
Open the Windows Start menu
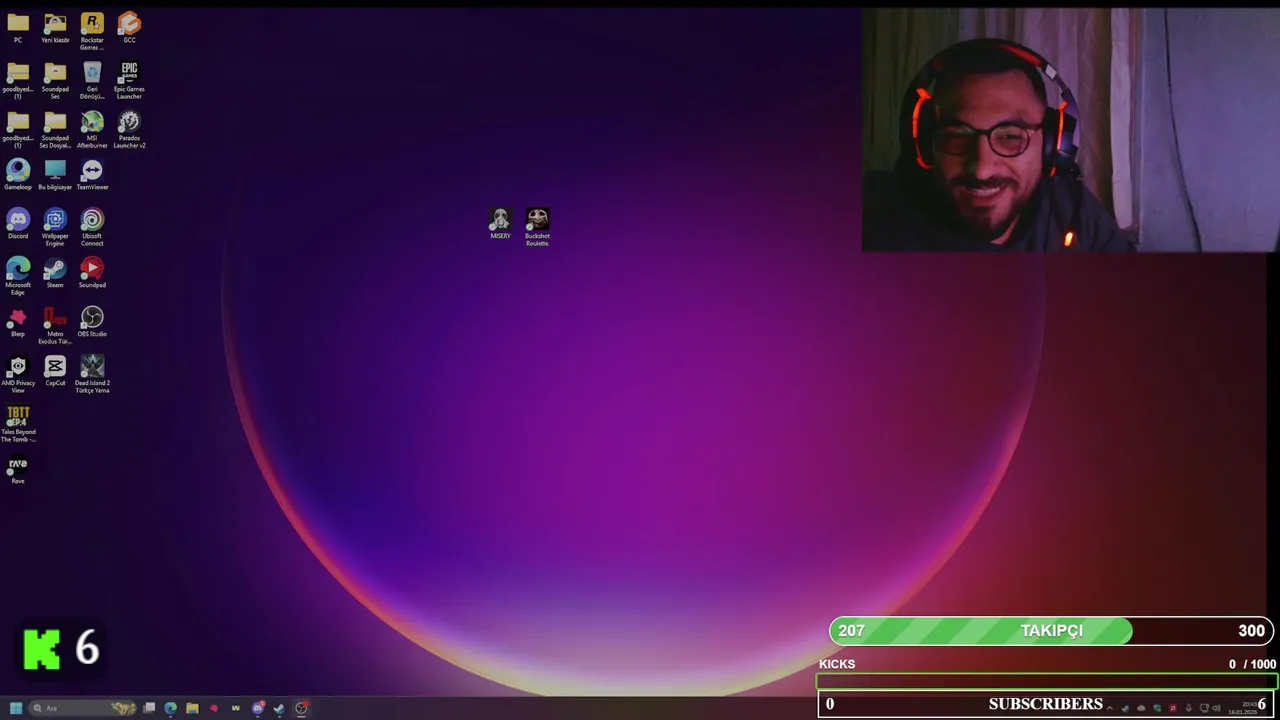pyautogui.click(x=16, y=708)
